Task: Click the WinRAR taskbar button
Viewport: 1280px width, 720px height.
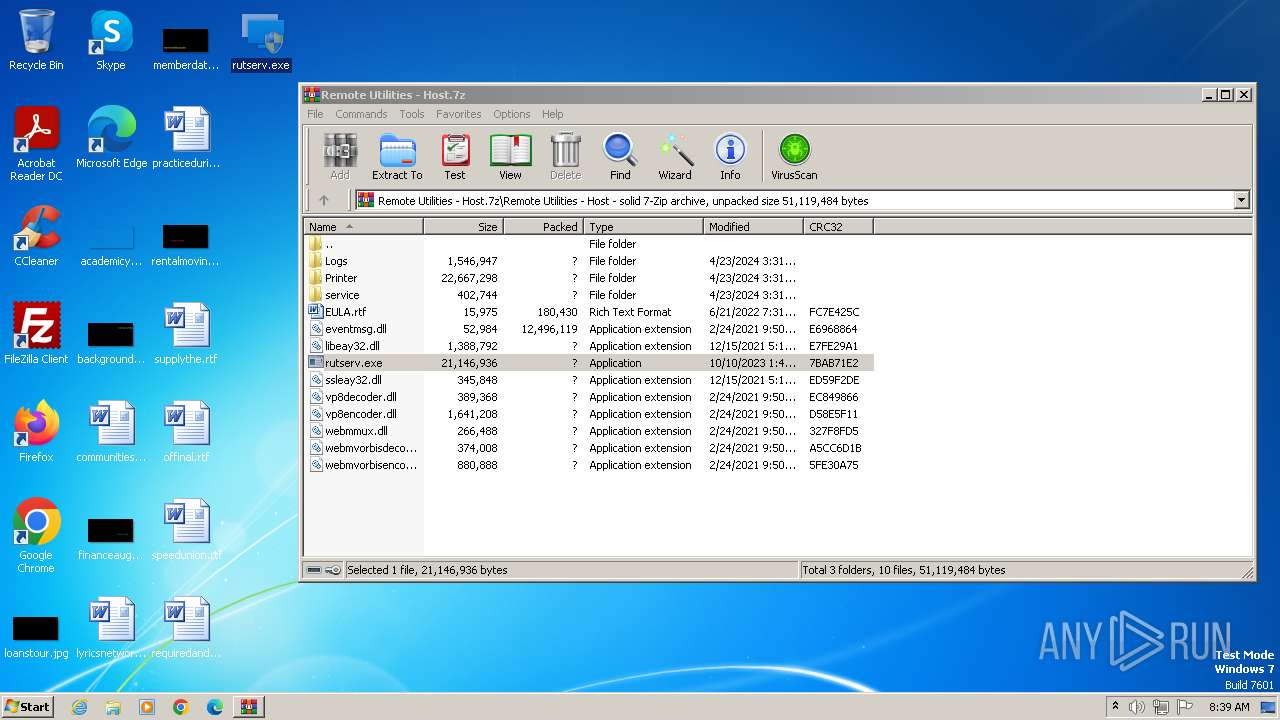Action: [x=249, y=707]
